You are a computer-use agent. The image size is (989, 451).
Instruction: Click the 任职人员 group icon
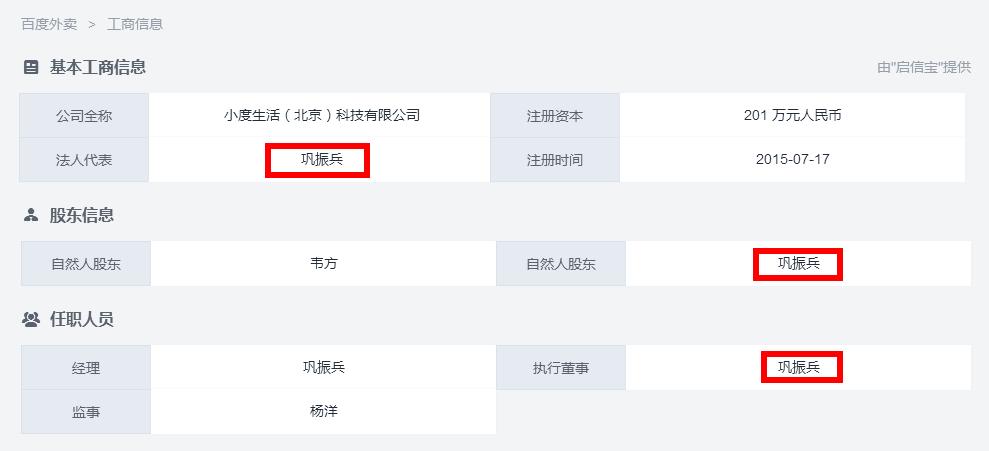coord(31,319)
